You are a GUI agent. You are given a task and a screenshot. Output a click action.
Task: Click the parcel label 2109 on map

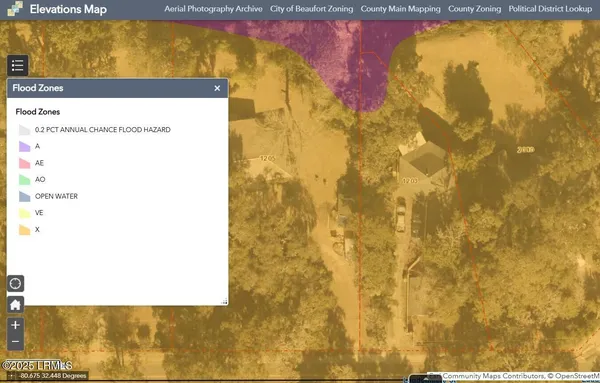[x=525, y=150]
